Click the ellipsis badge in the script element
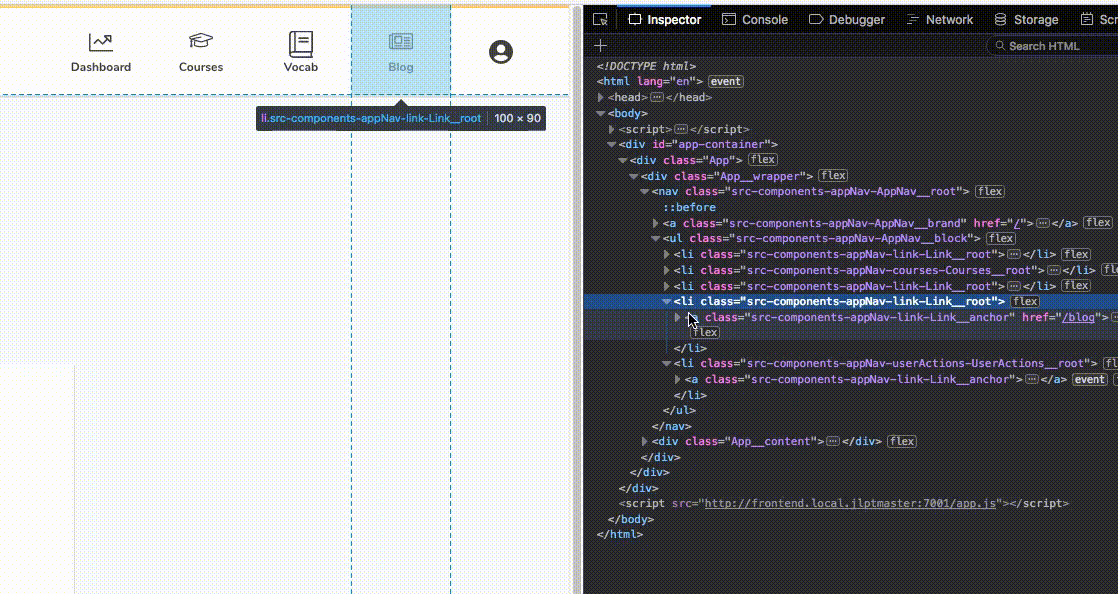This screenshot has width=1118, height=594. tap(681, 129)
